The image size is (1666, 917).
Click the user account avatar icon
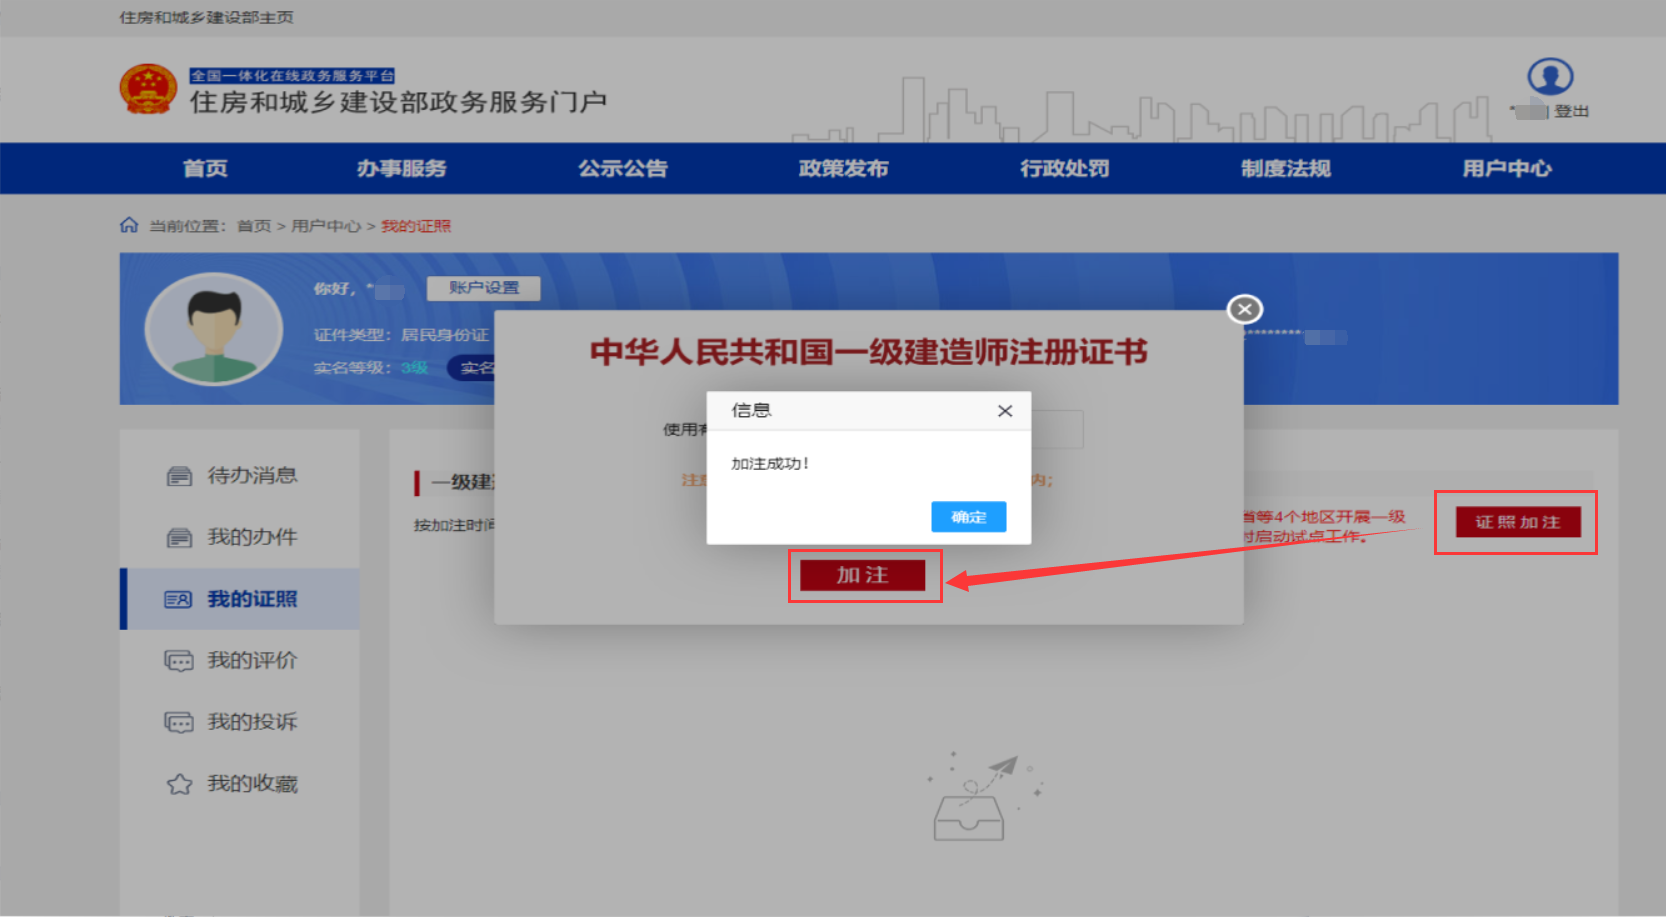1550,77
